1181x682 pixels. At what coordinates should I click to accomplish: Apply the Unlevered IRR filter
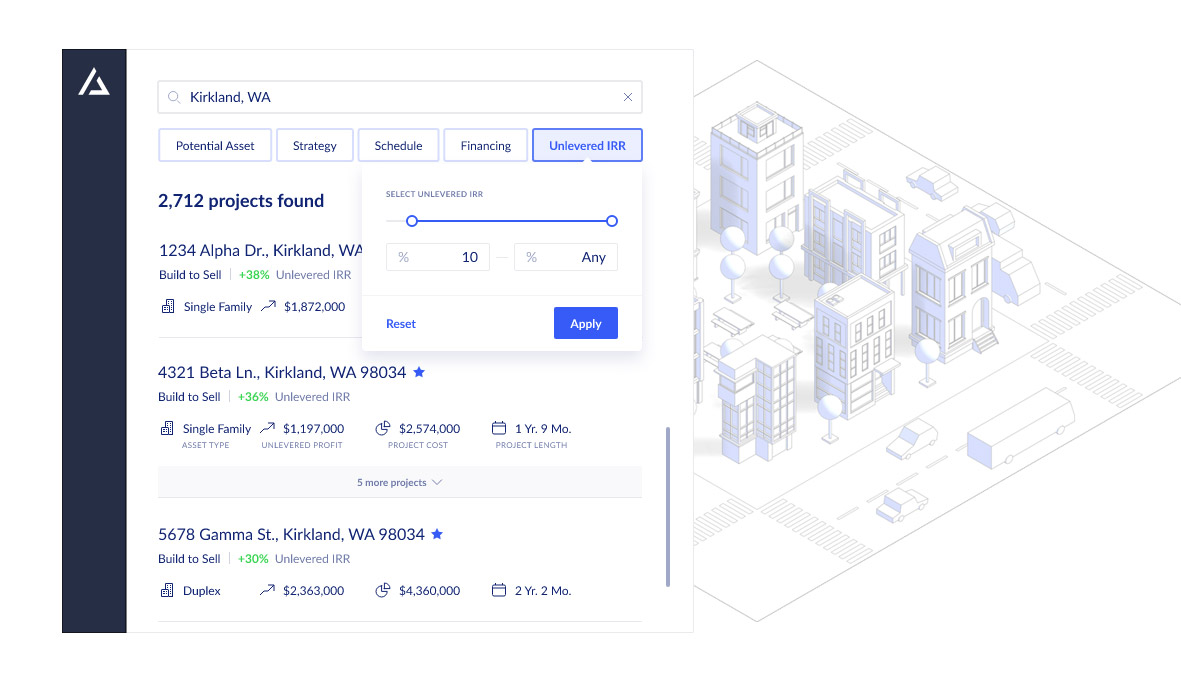(x=586, y=323)
